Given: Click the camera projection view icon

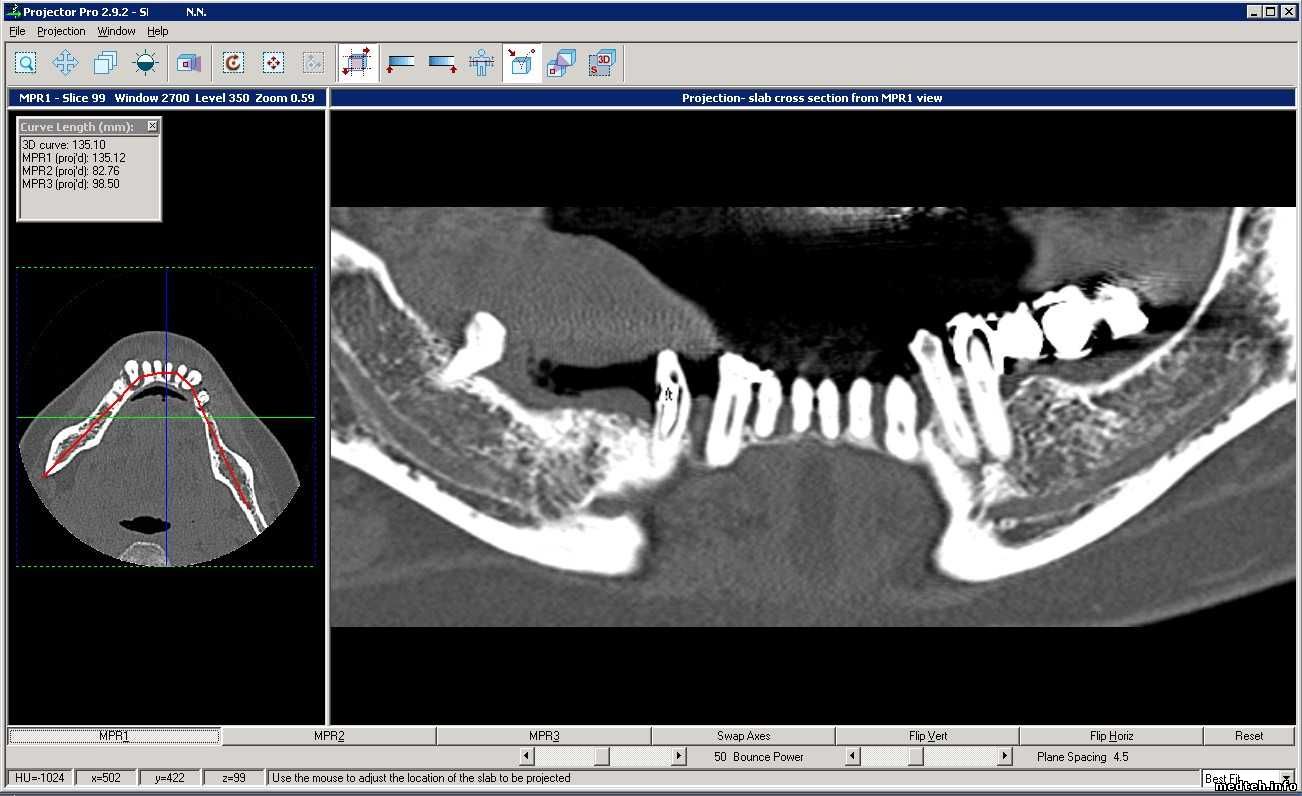Looking at the screenshot, I should tap(189, 64).
